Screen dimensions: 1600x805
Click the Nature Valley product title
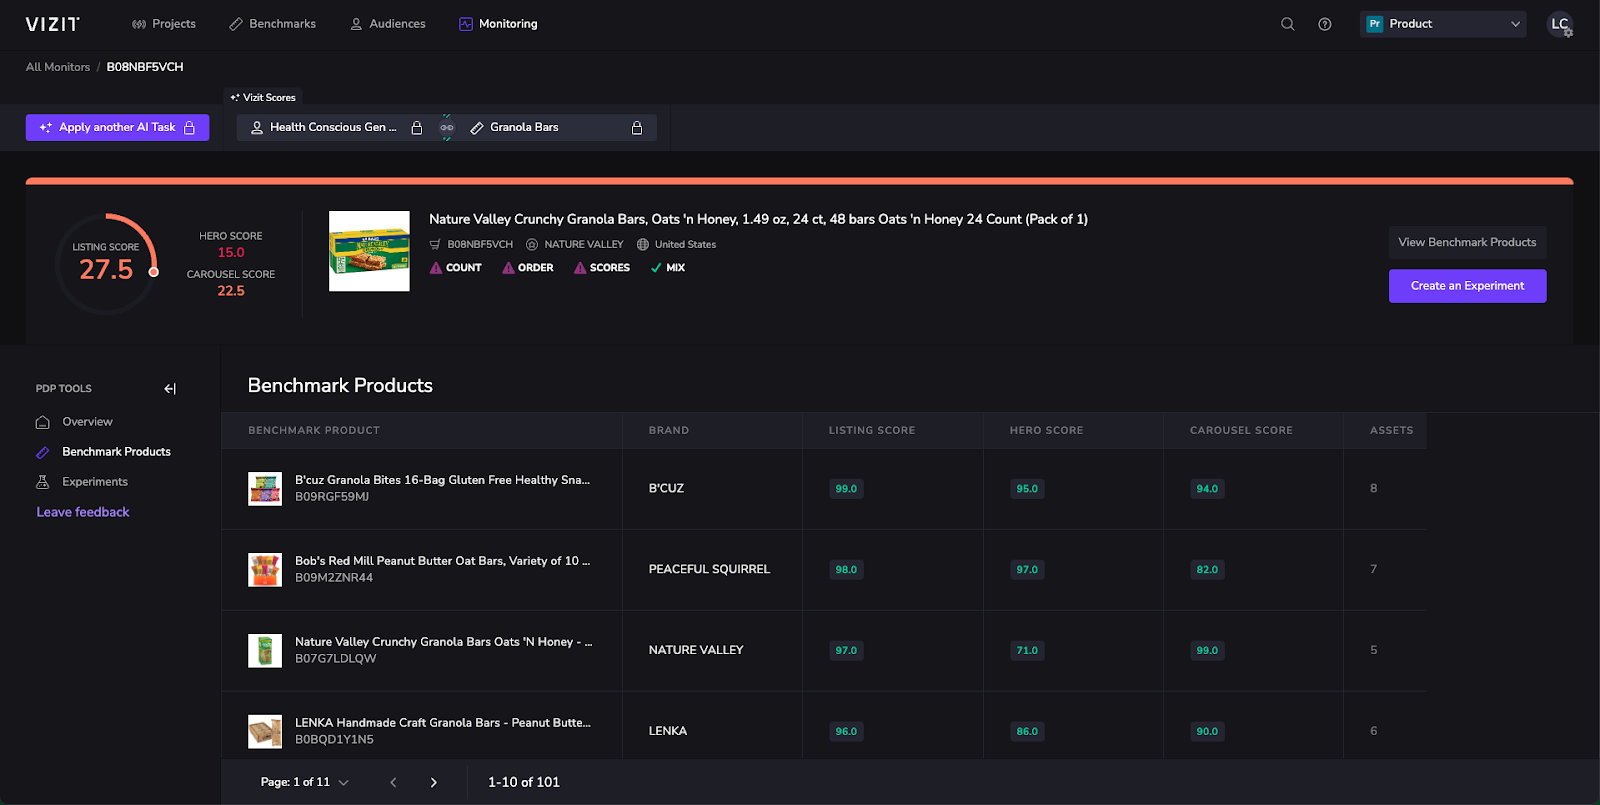(758, 219)
